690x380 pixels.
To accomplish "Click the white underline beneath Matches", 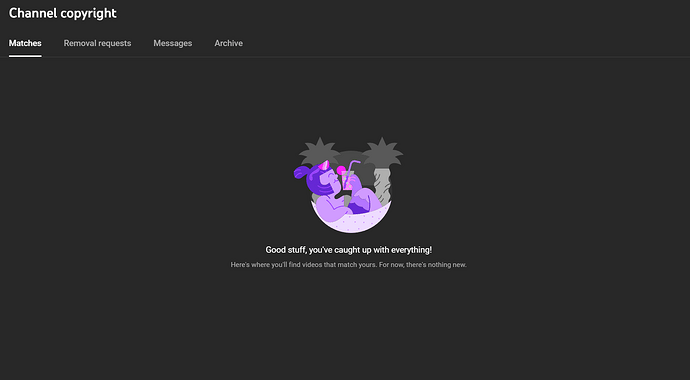I will 25,56.
